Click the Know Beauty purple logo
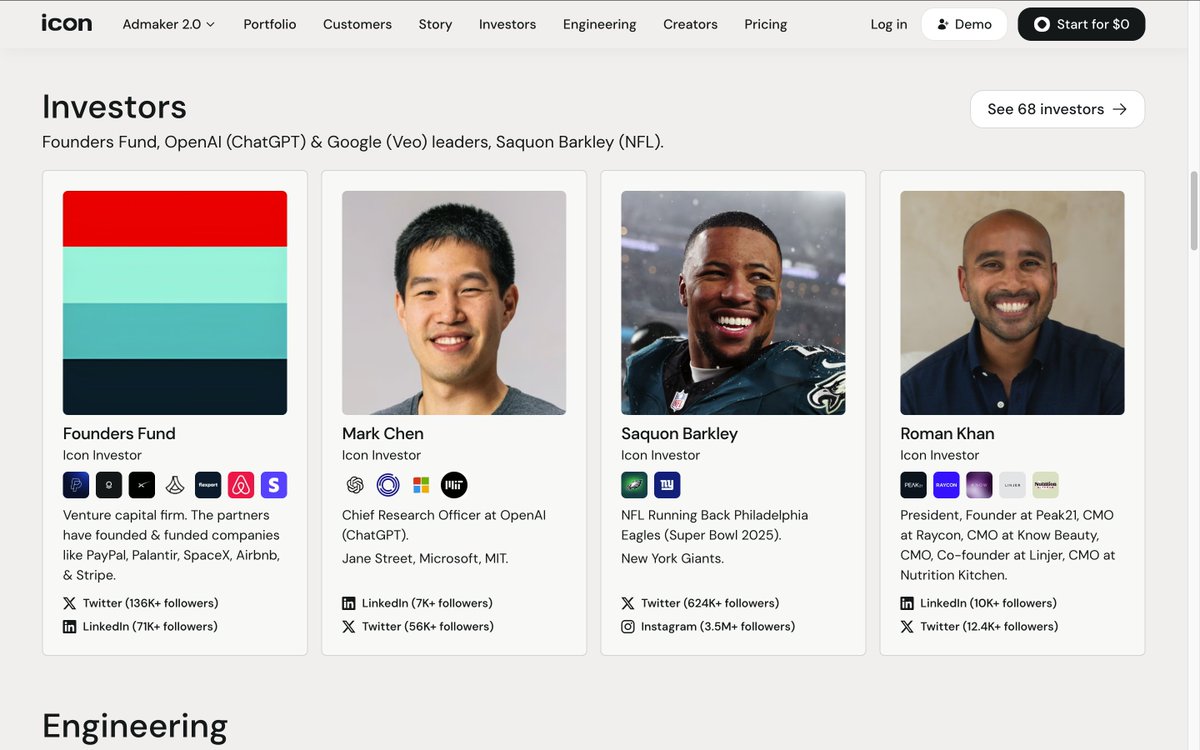 coord(979,485)
